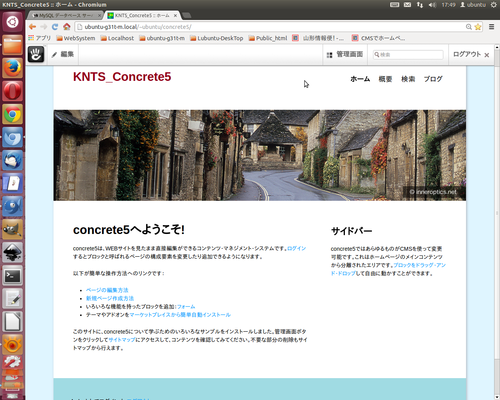The width and height of the screenshot is (500, 400).
Task: Launch Inkscape from the dock
Action: click(13, 252)
